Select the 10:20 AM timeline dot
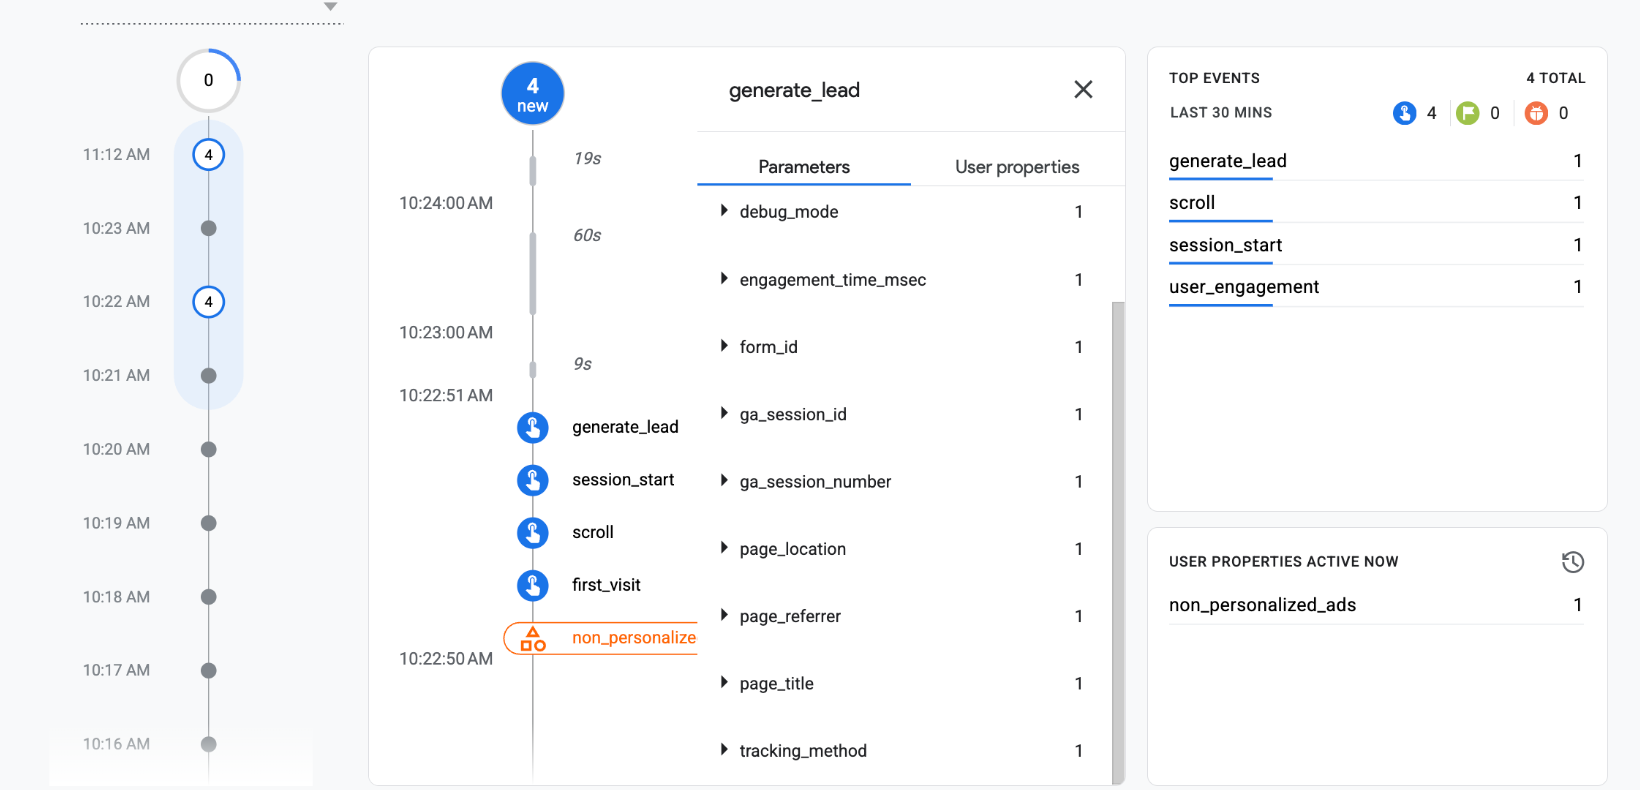This screenshot has width=1640, height=790. coord(208,449)
